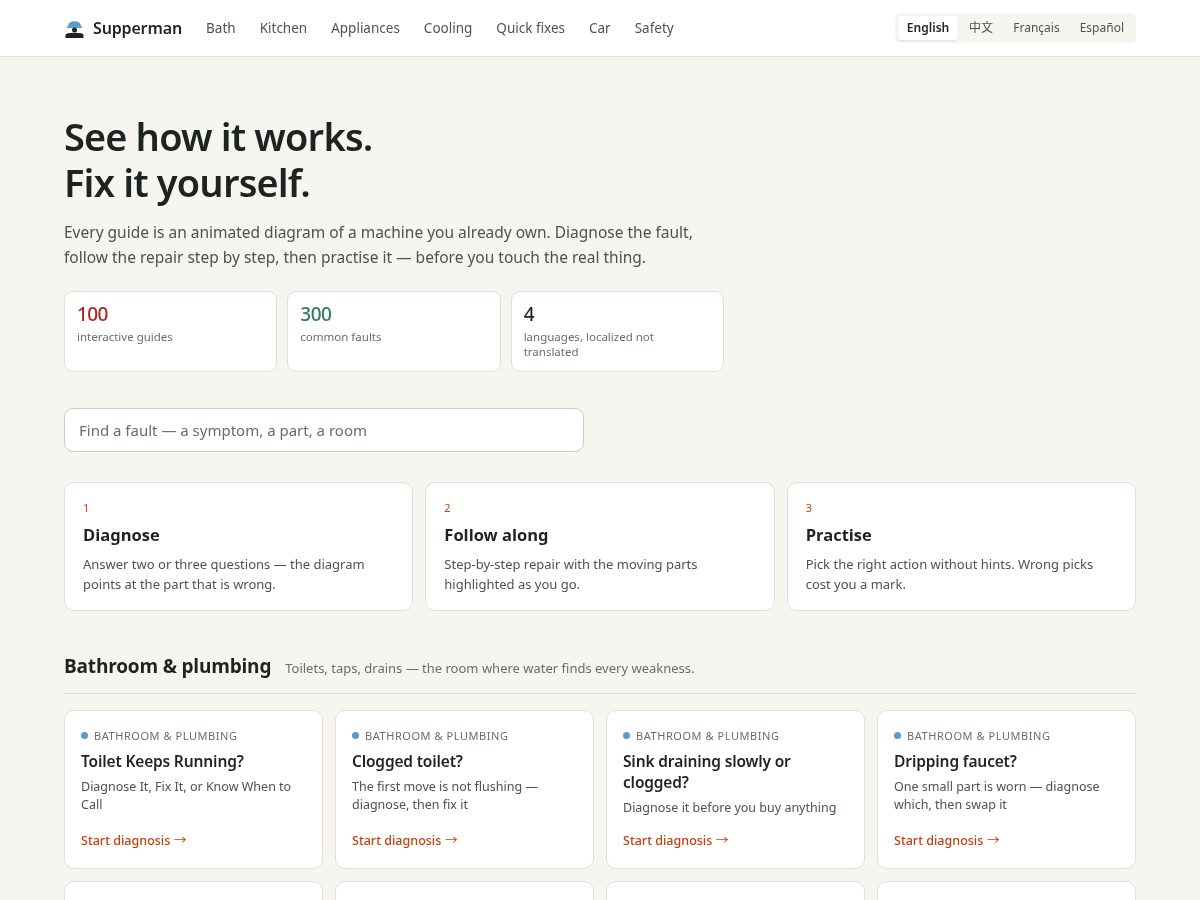Viewport: 1200px width, 900px height.
Task: Click the Supperman logo icon
Action: (74, 28)
